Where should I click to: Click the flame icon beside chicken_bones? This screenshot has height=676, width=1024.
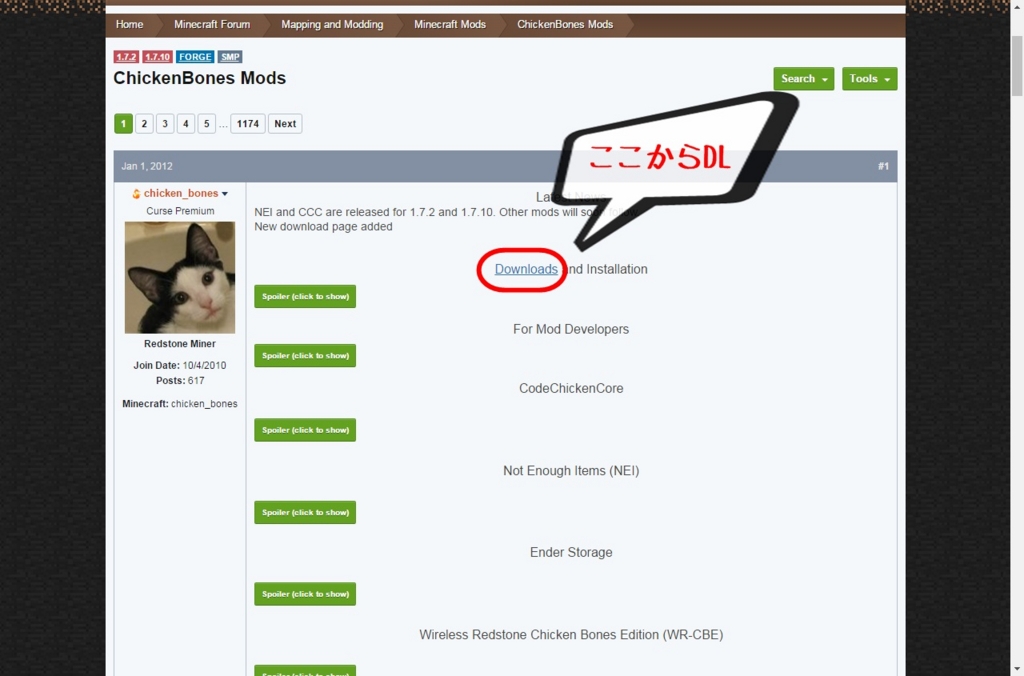[x=136, y=193]
